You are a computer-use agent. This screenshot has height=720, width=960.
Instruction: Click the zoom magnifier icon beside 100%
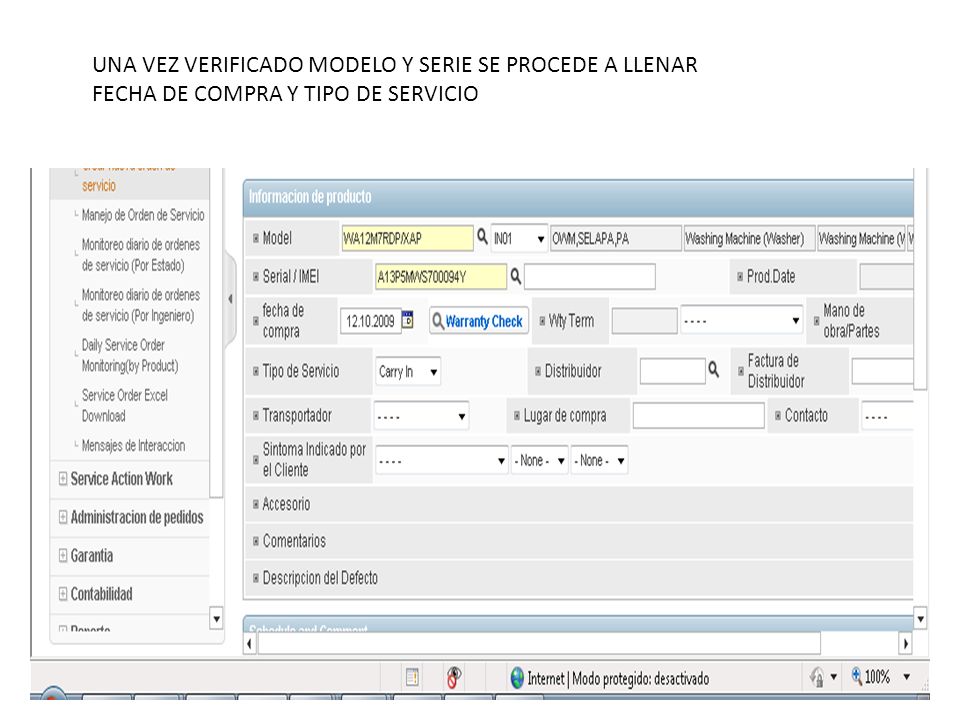[x=857, y=676]
